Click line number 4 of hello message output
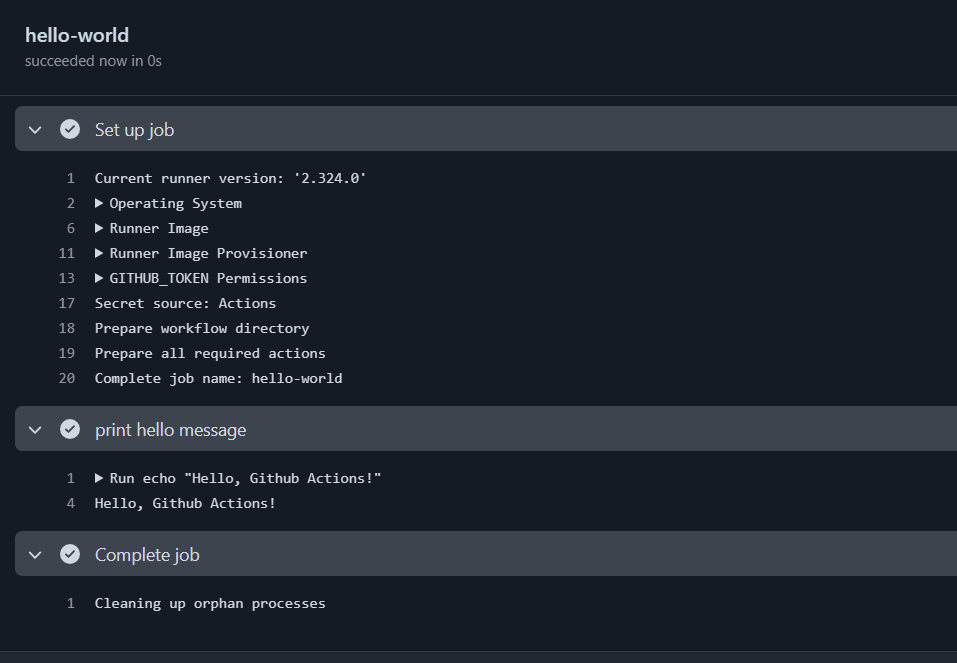This screenshot has height=663, width=957. [x=71, y=504]
